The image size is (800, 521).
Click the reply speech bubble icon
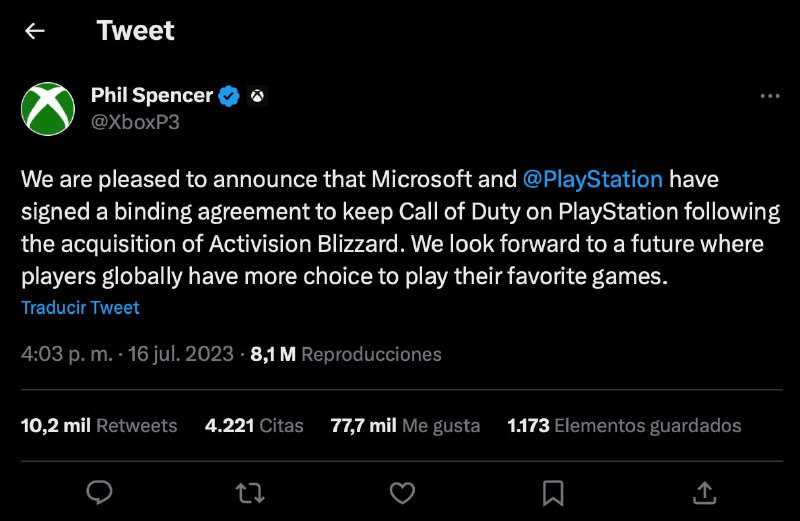tap(99, 492)
